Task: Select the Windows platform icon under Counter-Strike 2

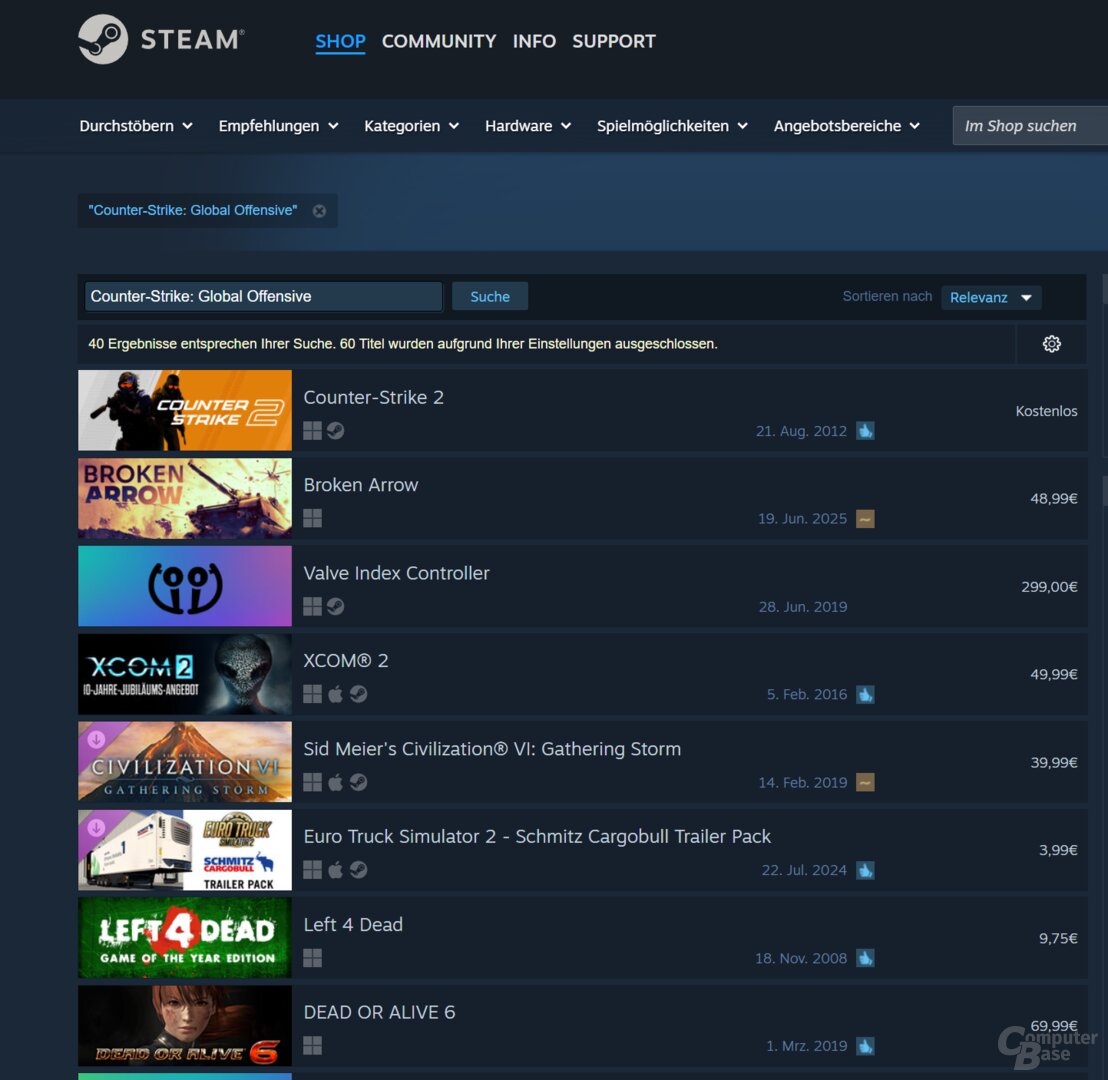Action: (x=312, y=430)
